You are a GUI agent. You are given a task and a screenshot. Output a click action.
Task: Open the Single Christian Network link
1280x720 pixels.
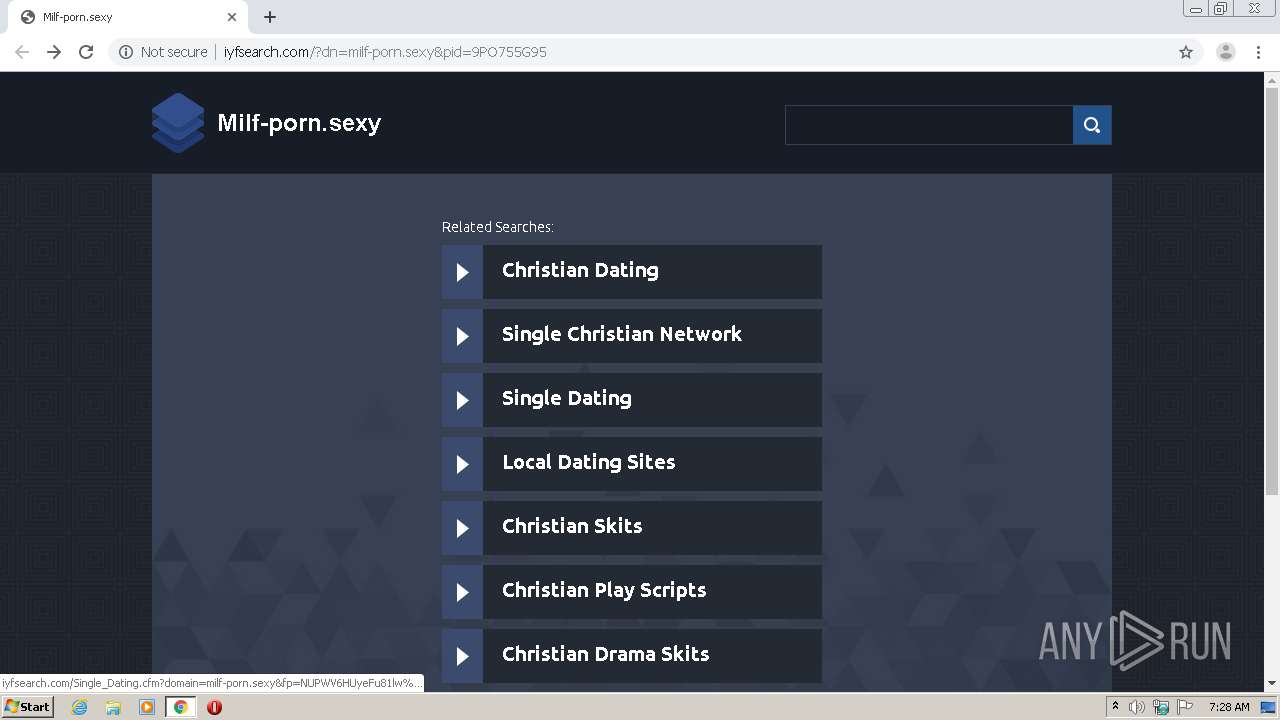pyautogui.click(x=622, y=334)
